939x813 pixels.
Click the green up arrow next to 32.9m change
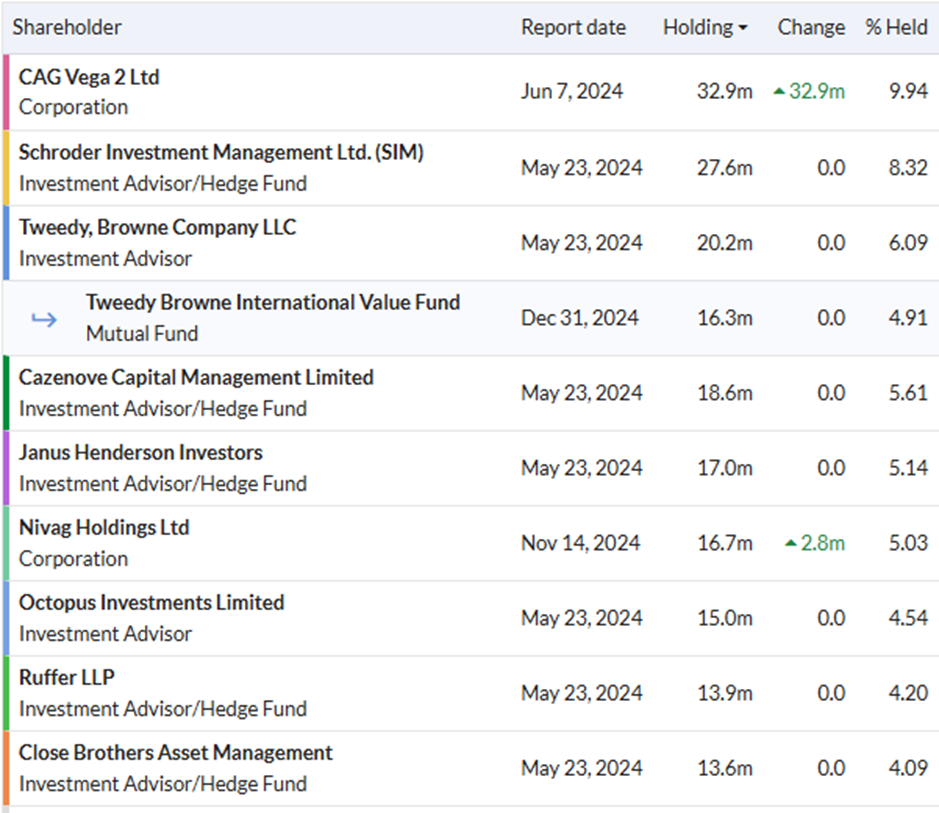(779, 92)
